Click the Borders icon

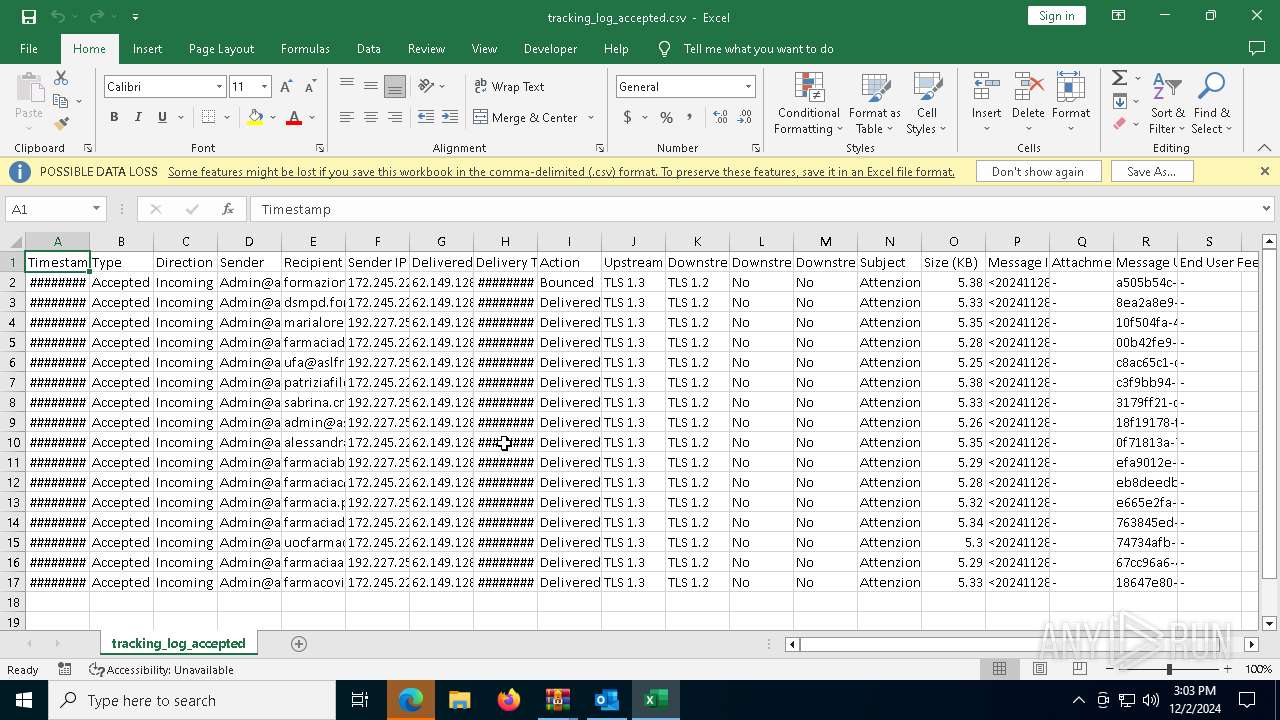pos(208,117)
